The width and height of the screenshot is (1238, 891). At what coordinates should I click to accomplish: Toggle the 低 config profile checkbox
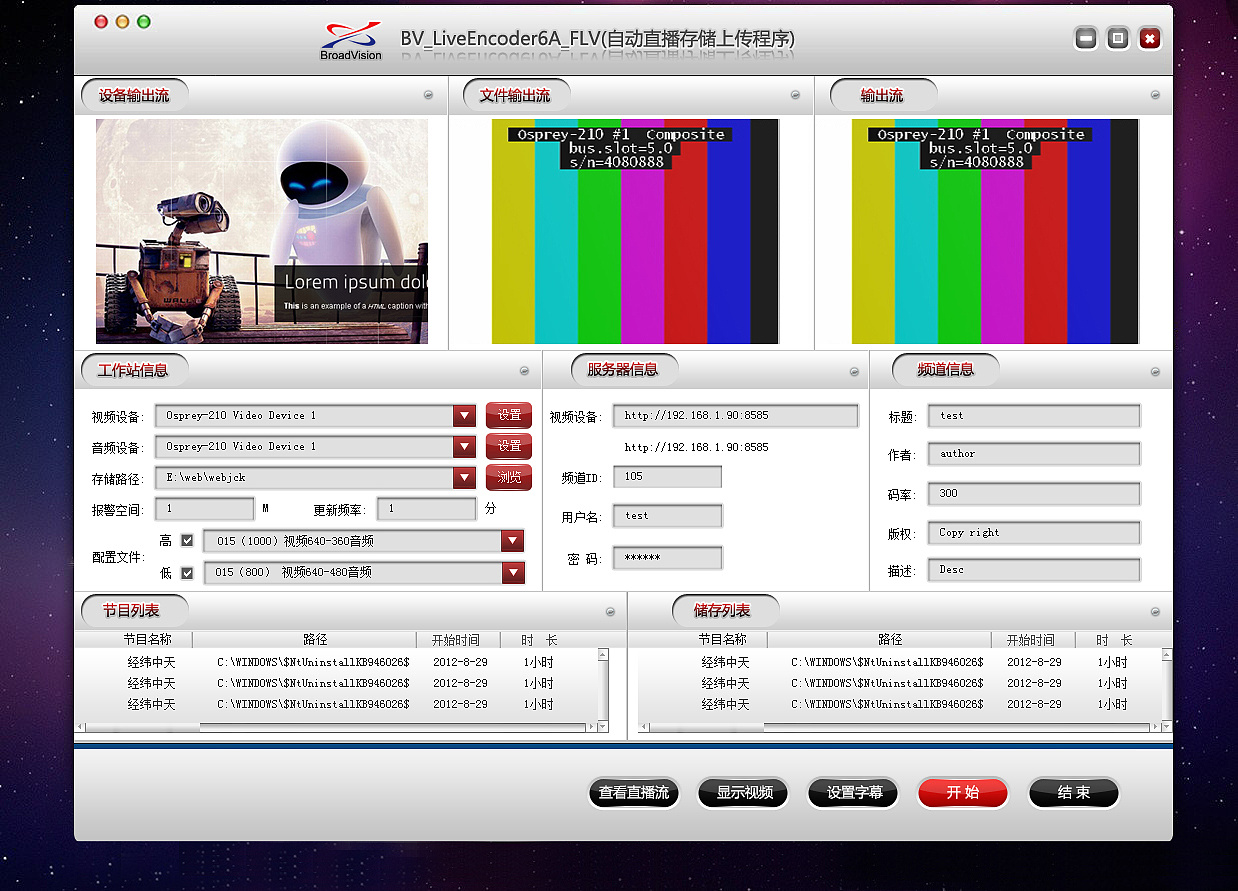pos(187,573)
